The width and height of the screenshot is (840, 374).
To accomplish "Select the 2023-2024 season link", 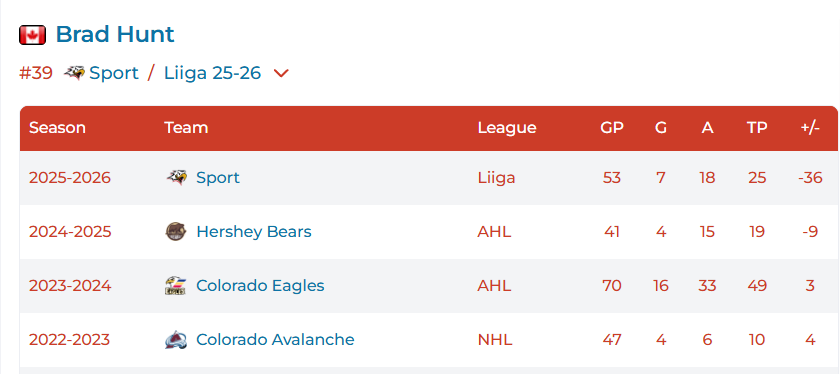I will coord(70,286).
